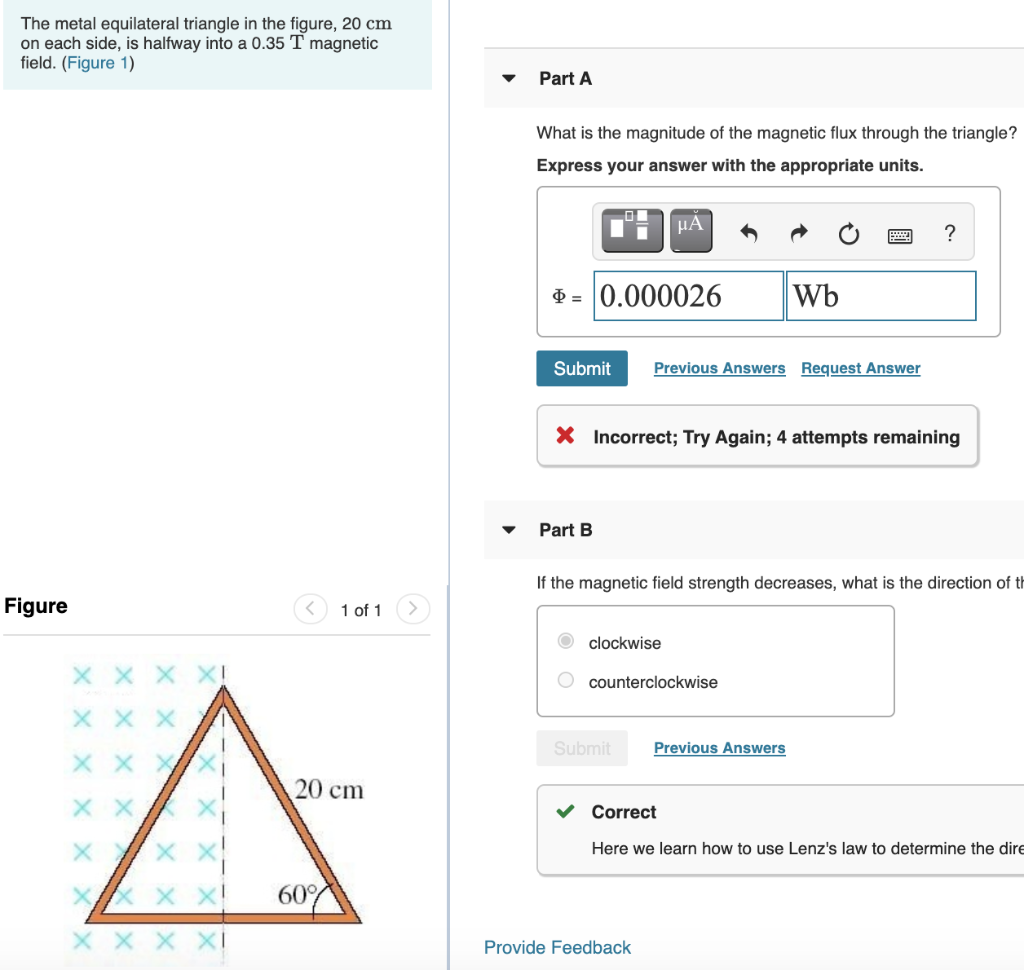Collapse the Part B section
The height and width of the screenshot is (970, 1024).
click(x=510, y=530)
